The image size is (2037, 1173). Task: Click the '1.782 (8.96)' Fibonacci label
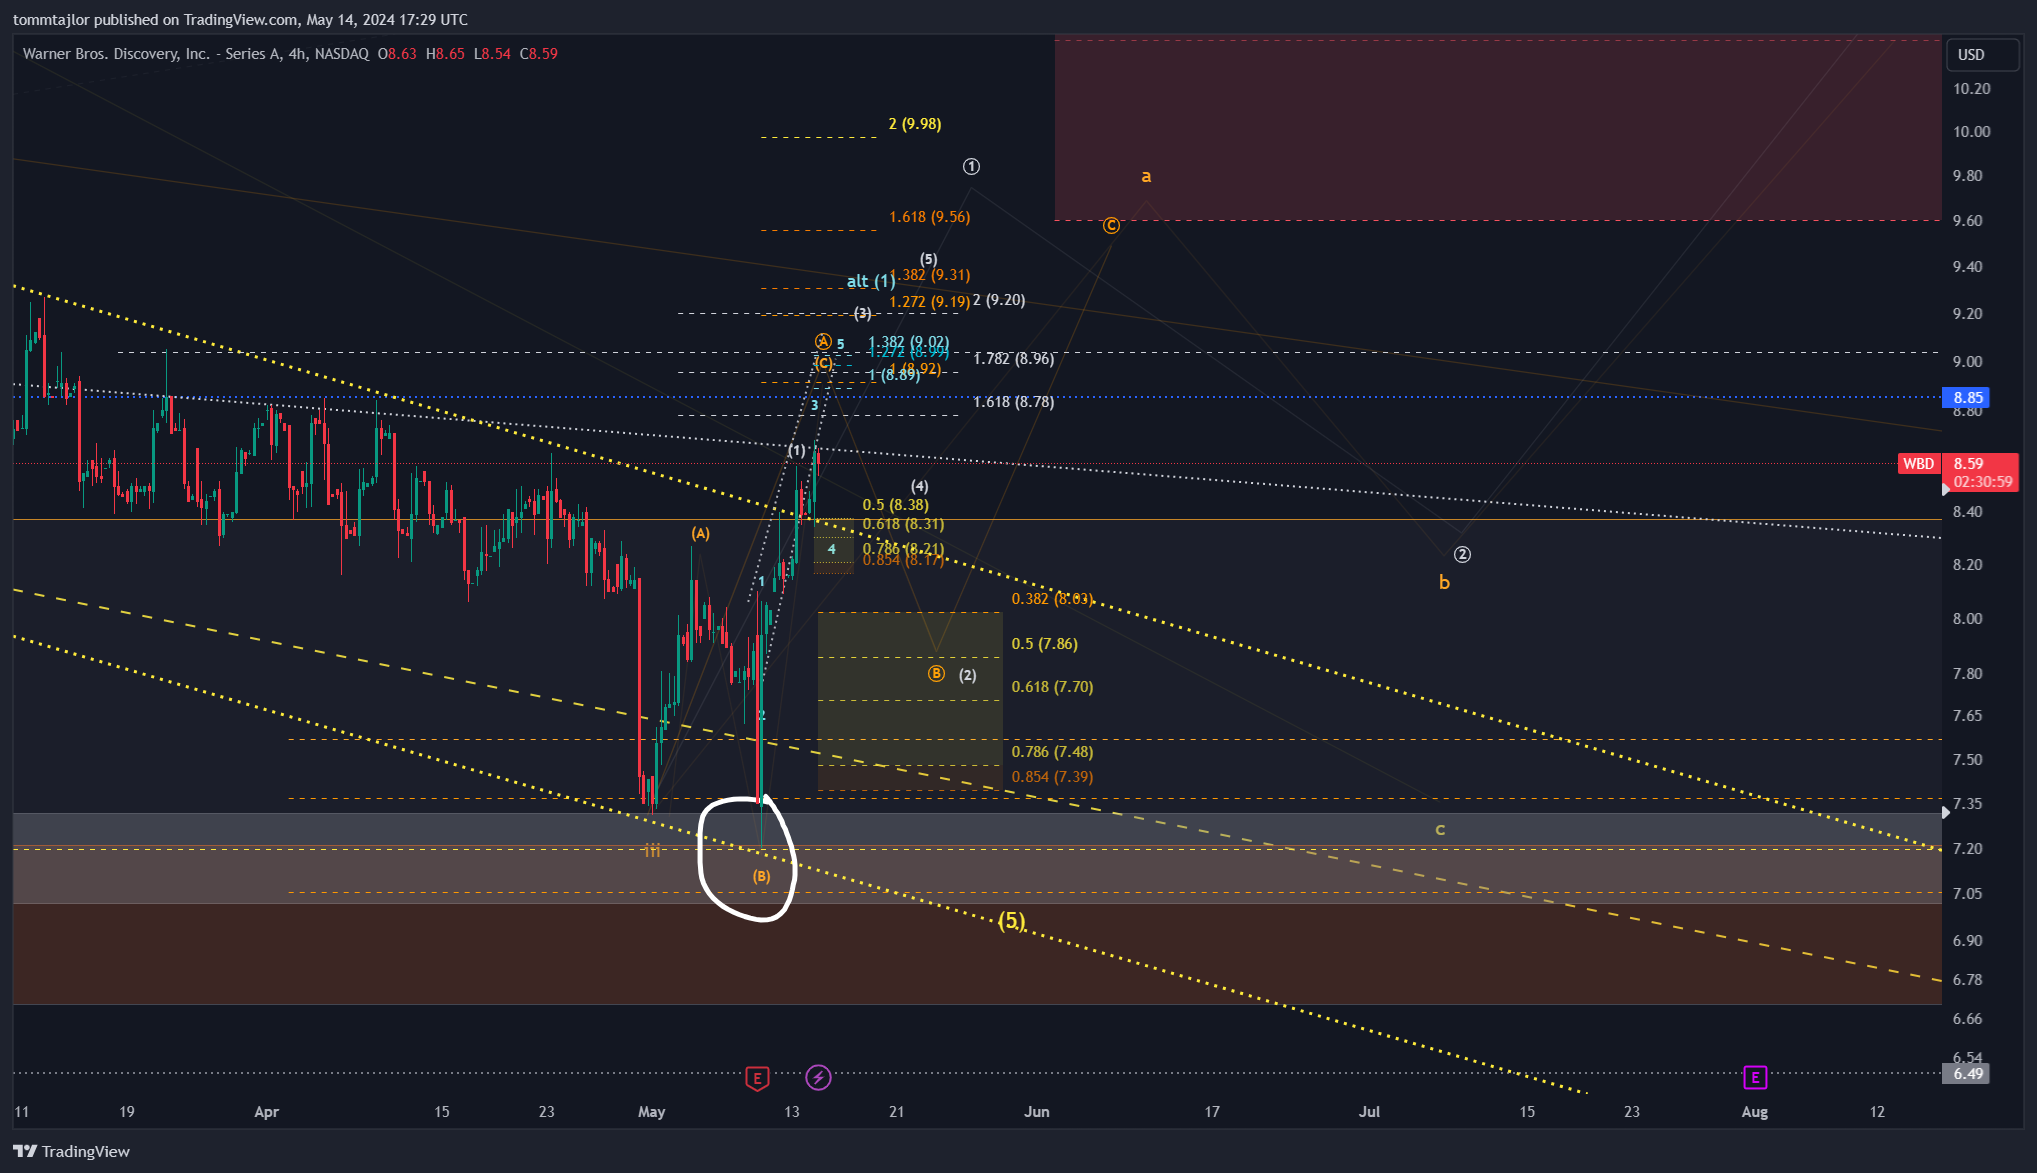[1014, 359]
